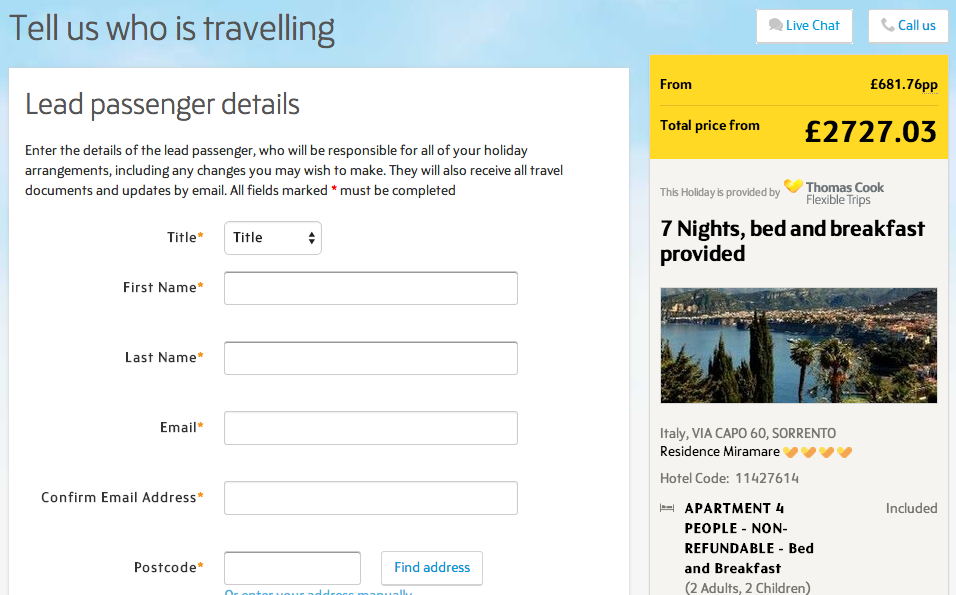Open the Title dropdown
Image resolution: width=956 pixels, height=595 pixels.
tap(273, 238)
